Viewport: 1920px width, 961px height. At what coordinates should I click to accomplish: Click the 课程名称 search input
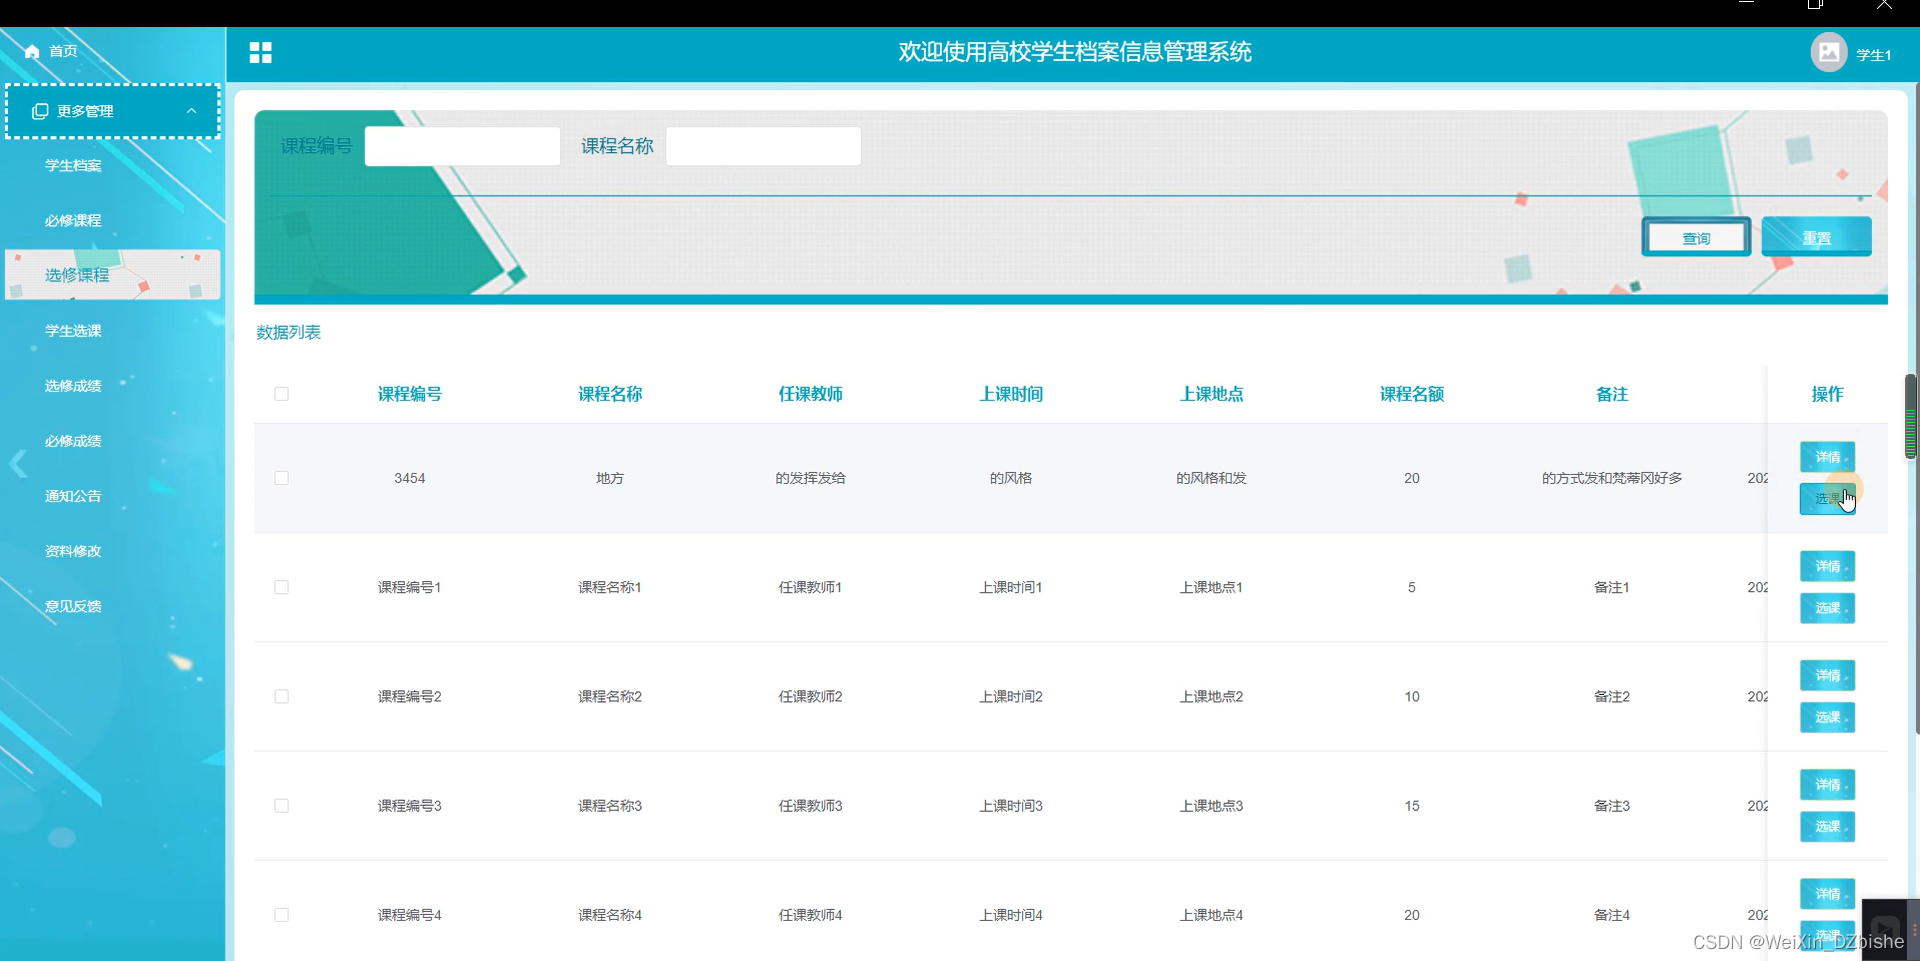point(763,146)
